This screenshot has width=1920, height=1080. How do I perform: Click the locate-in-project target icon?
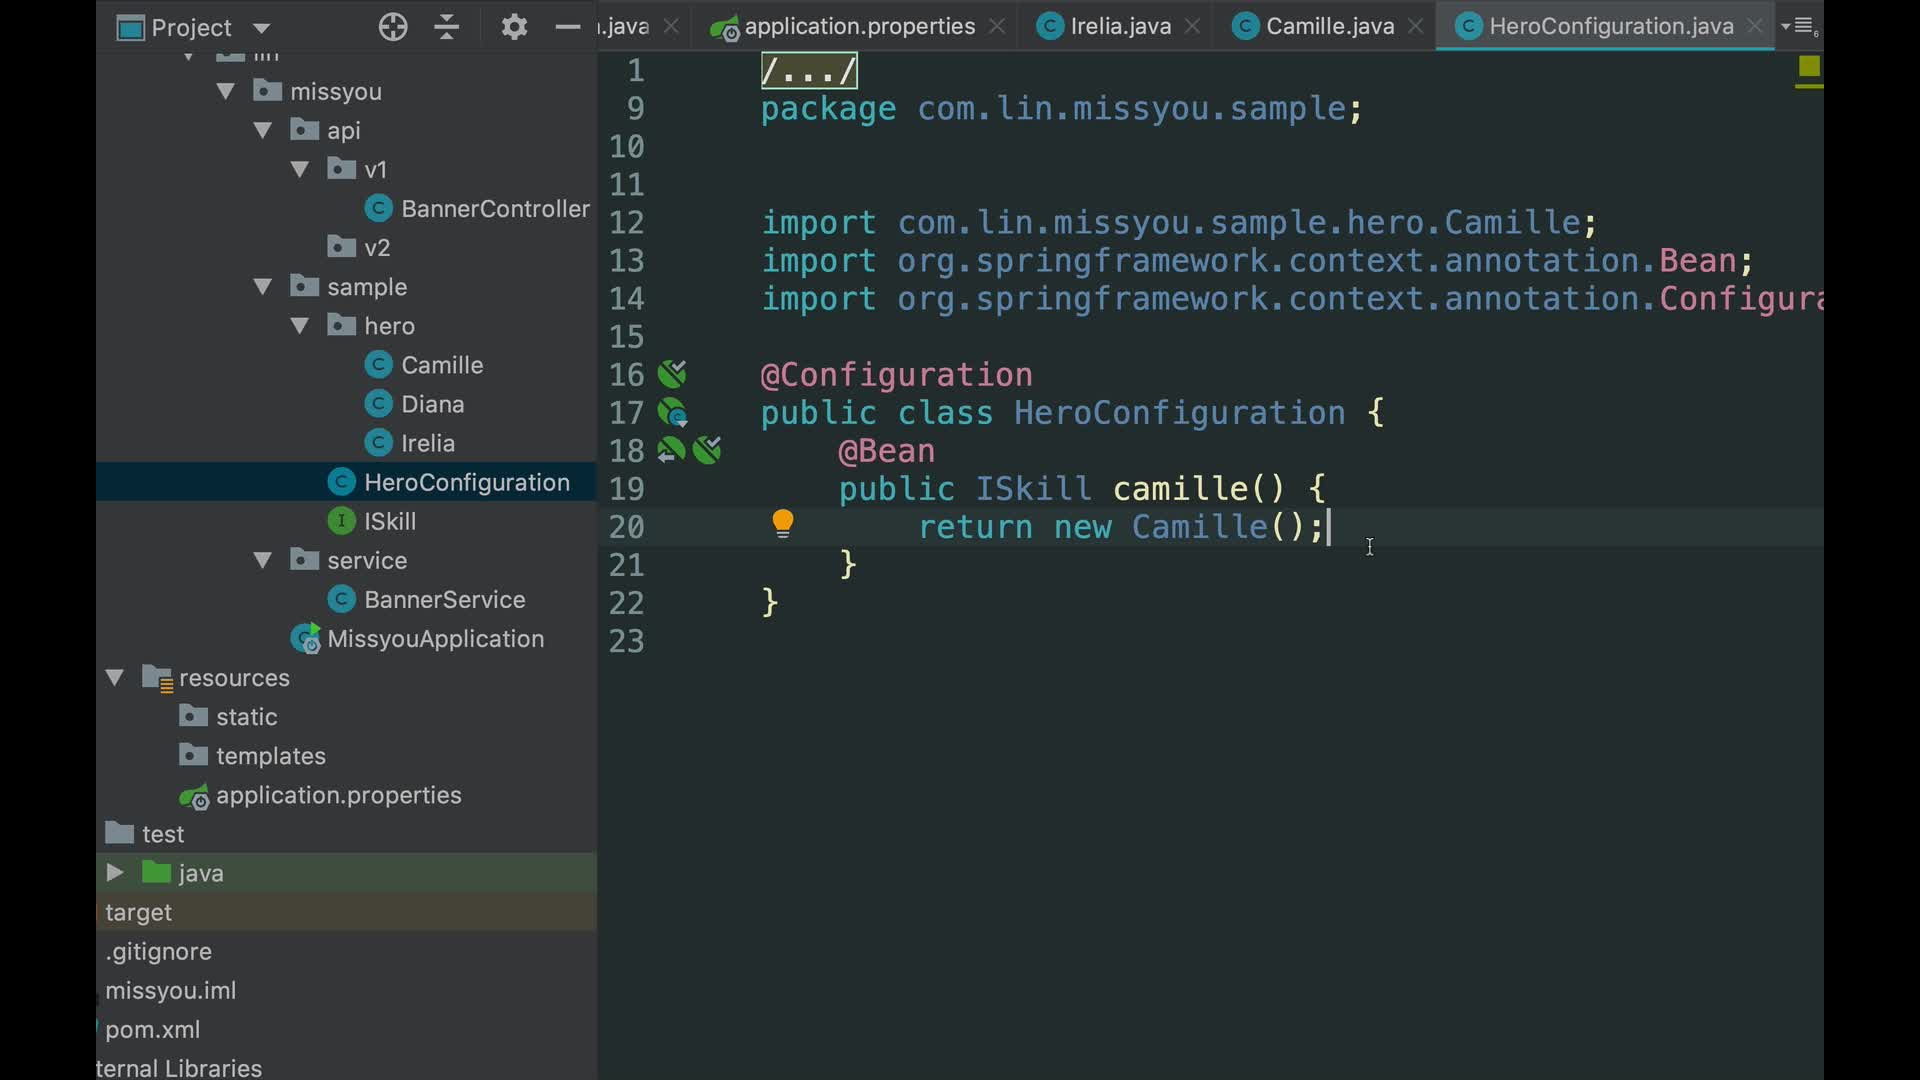(393, 27)
